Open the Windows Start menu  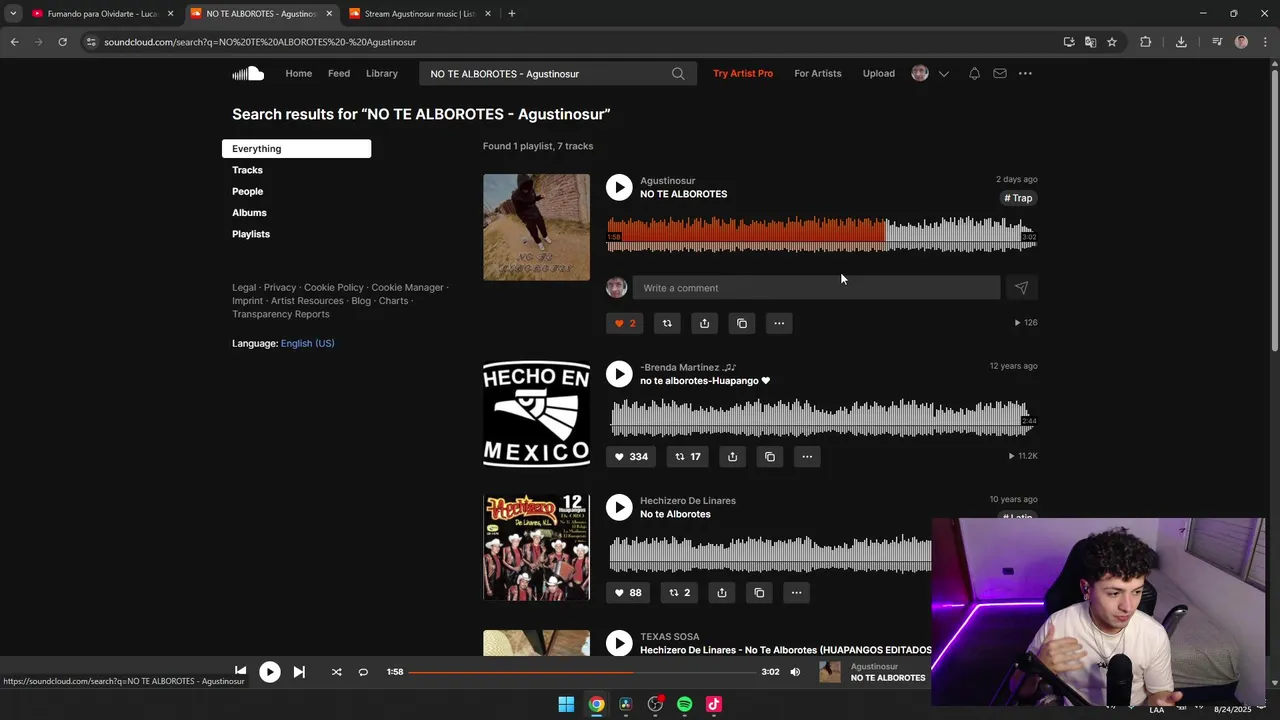coord(566,704)
